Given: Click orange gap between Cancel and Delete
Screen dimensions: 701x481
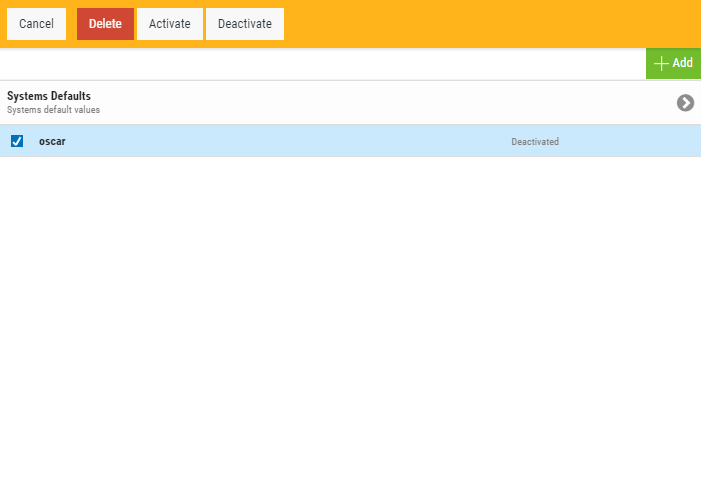Looking at the screenshot, I should pyautogui.click(x=72, y=24).
